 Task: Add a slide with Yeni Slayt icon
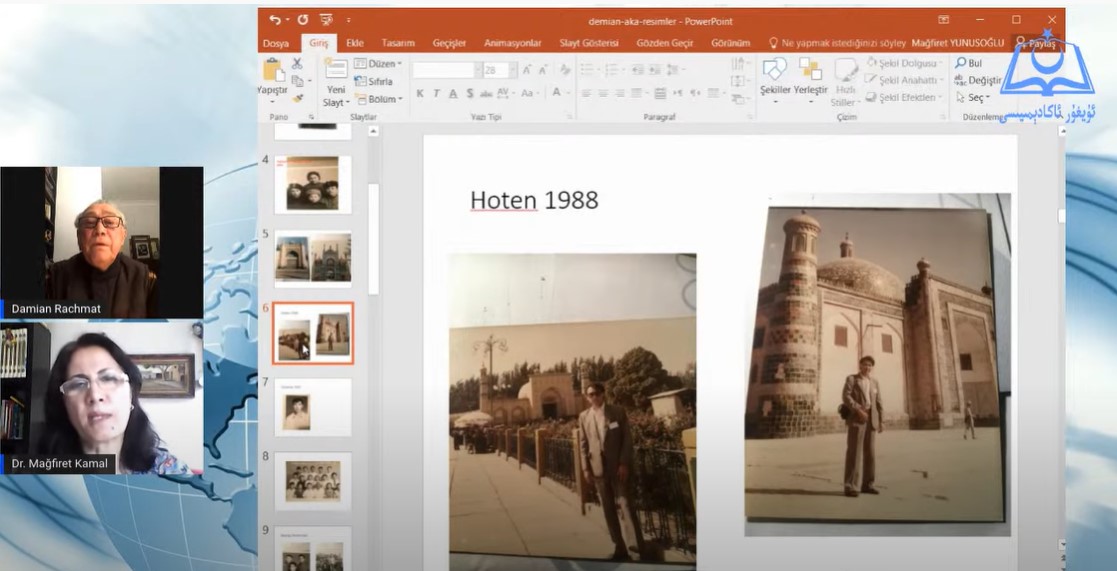point(336,70)
